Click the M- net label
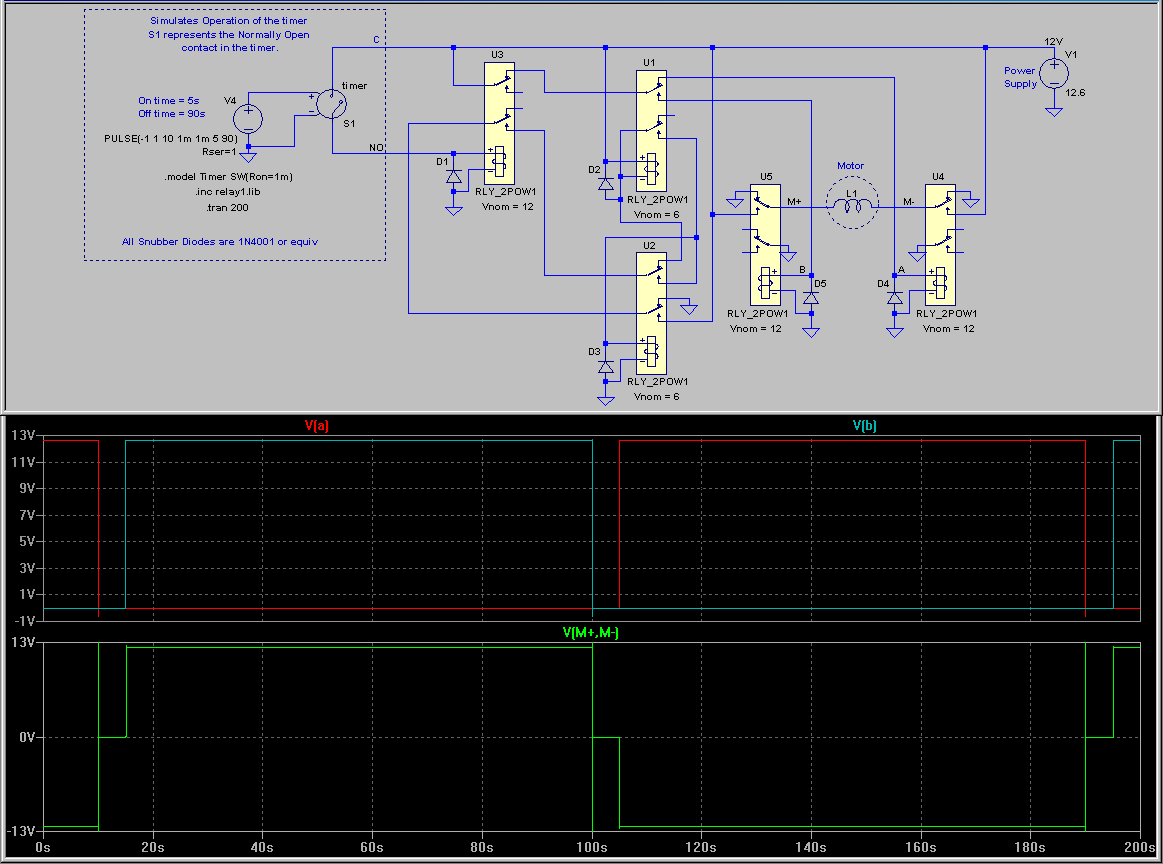The width and height of the screenshot is (1163, 864). pos(909,202)
